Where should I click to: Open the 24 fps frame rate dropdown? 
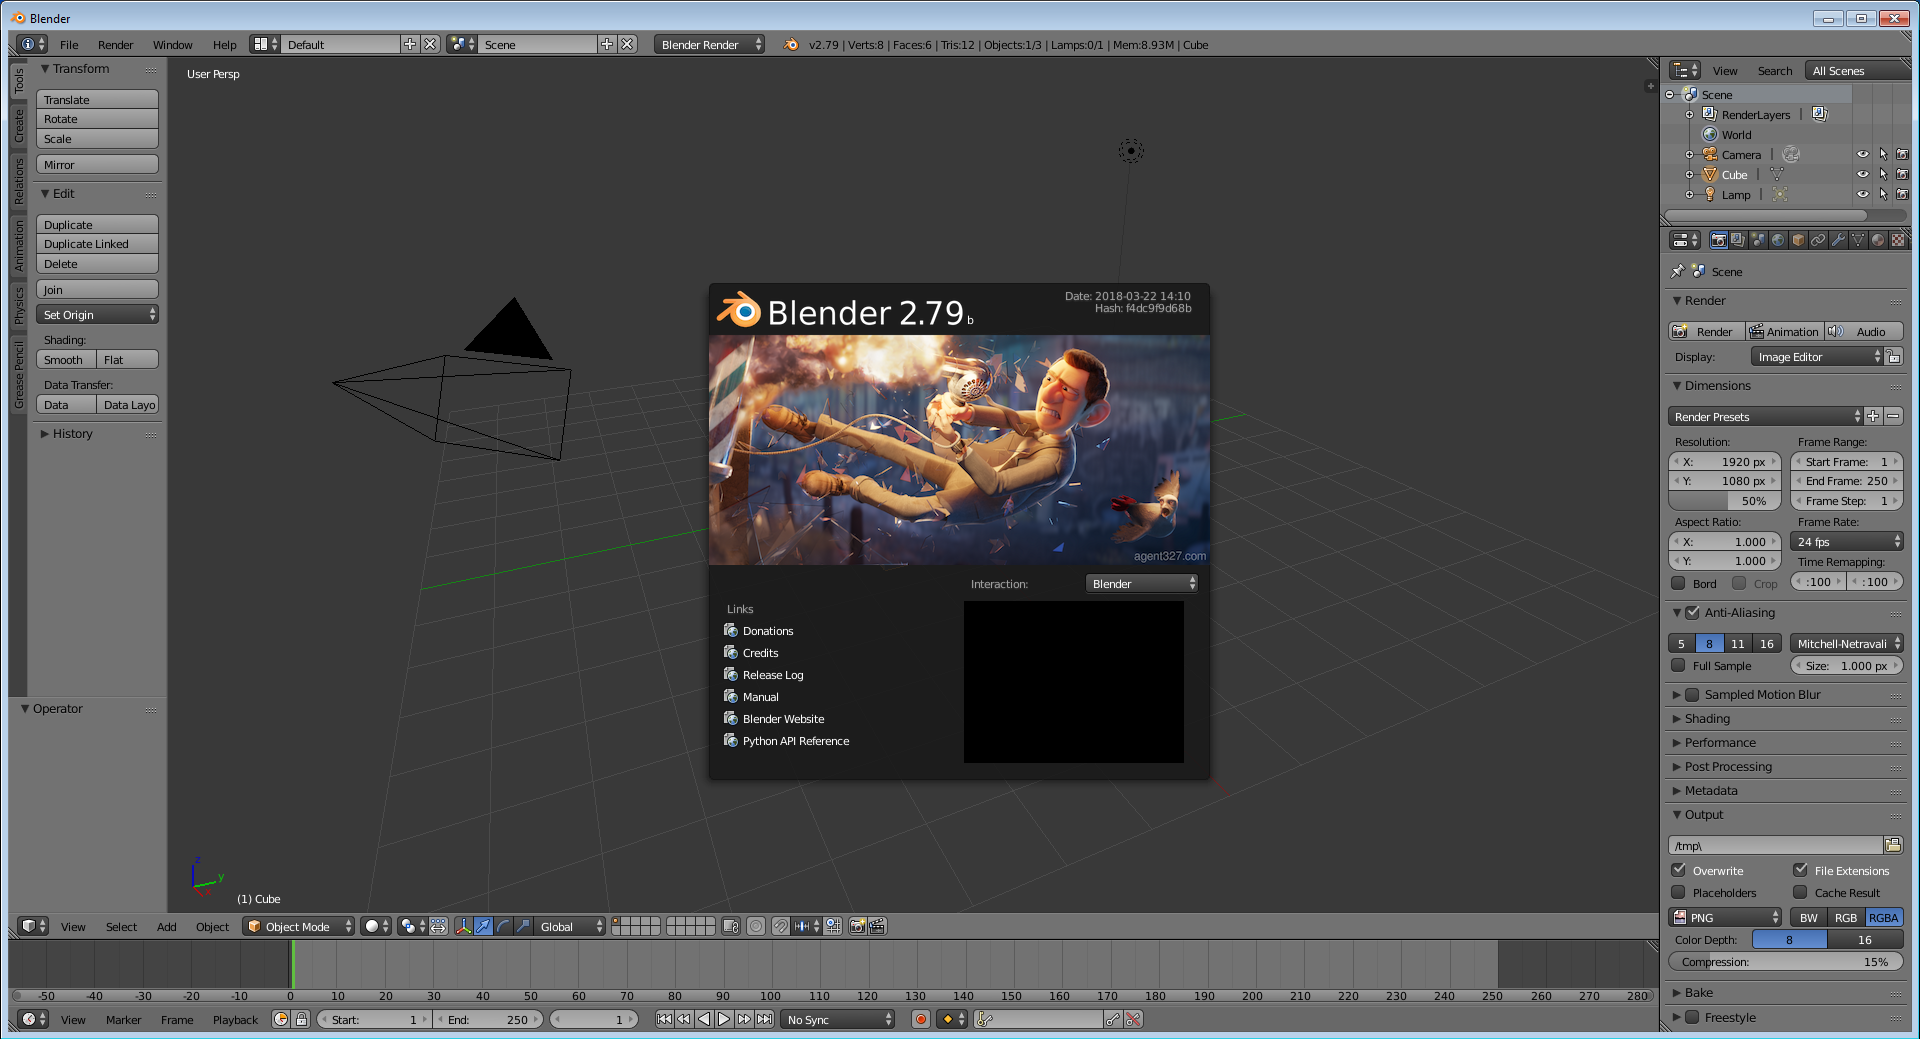(x=1846, y=541)
